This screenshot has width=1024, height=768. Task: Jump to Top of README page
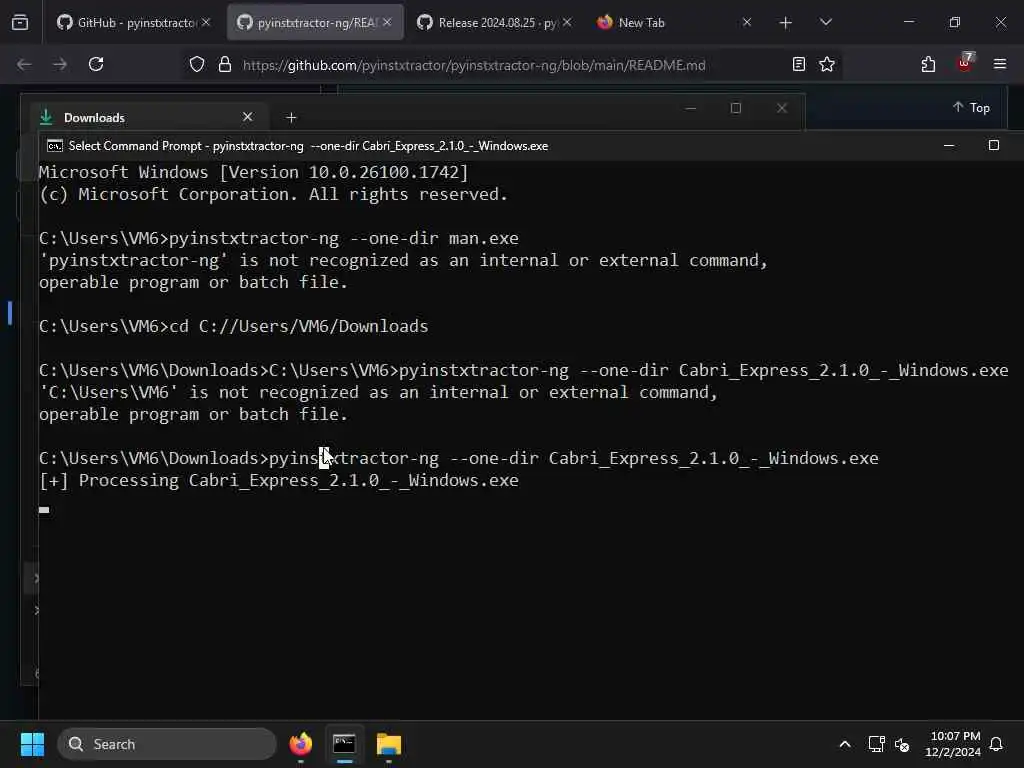click(x=971, y=108)
